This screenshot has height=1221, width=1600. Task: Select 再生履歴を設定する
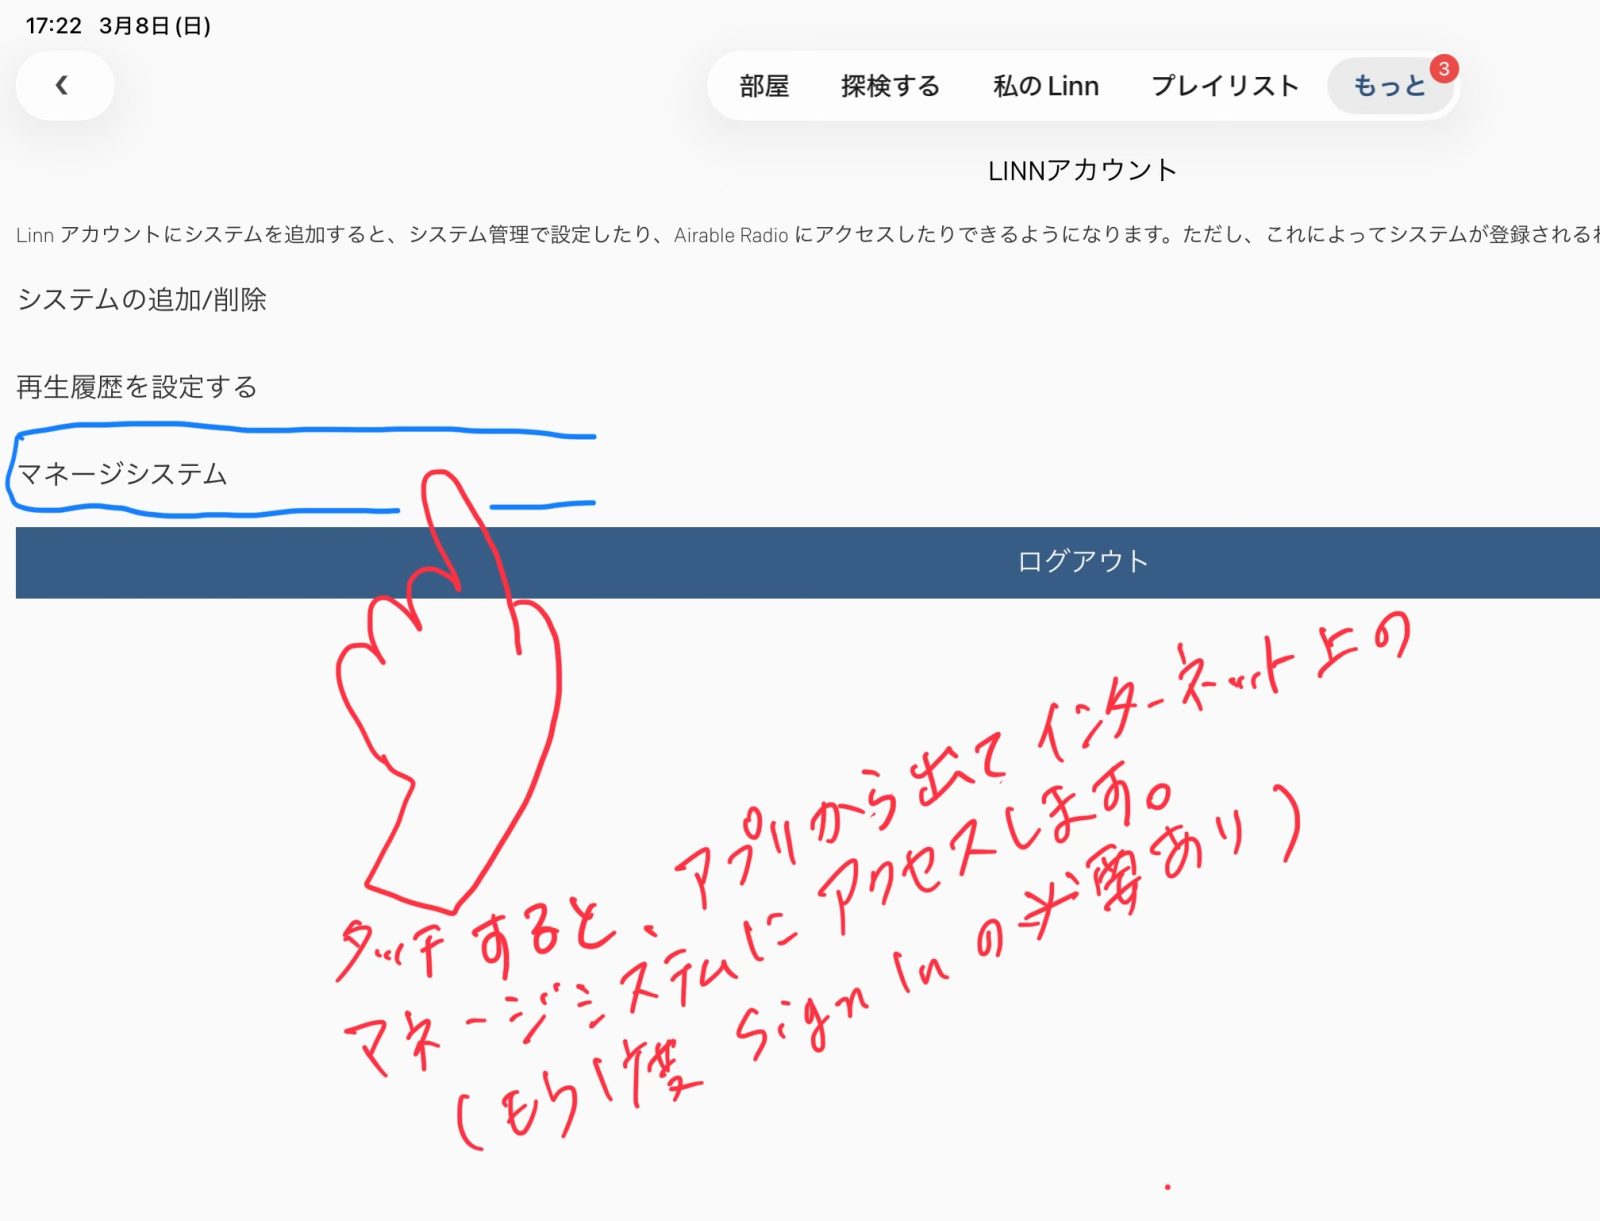coord(137,387)
